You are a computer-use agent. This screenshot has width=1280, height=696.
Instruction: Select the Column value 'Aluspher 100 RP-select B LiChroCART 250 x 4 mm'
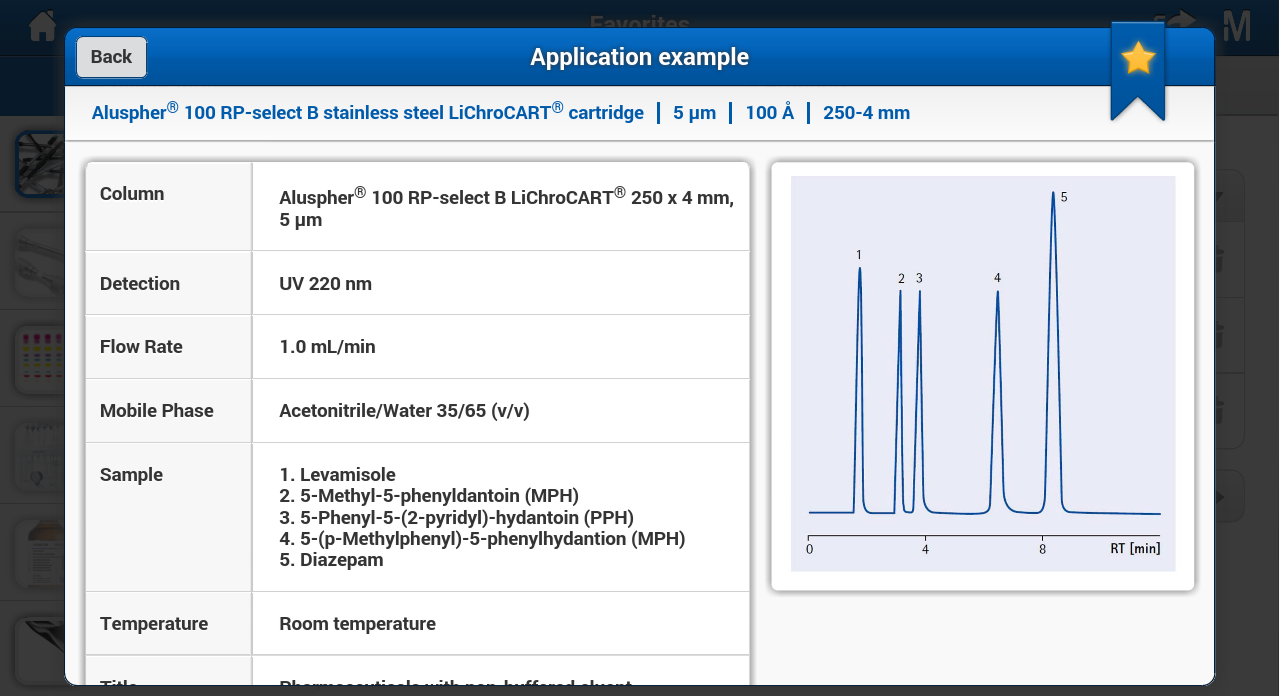pos(507,207)
